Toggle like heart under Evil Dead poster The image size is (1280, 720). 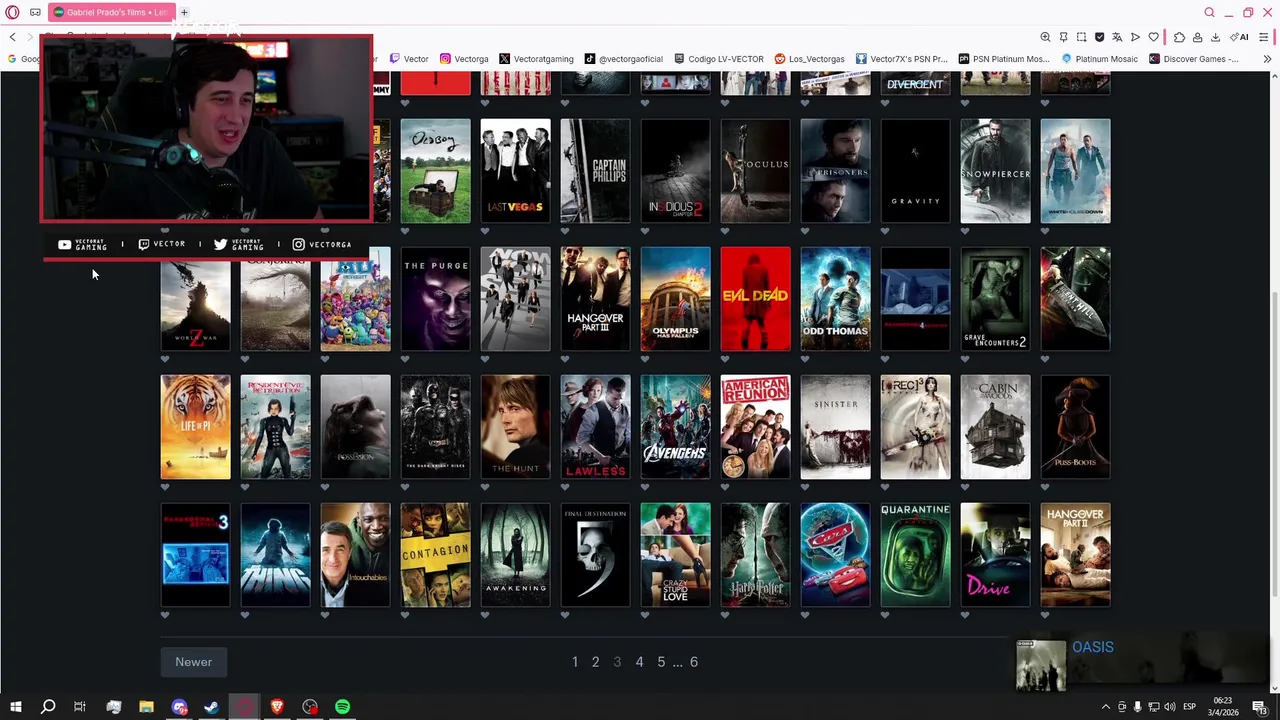click(x=725, y=359)
